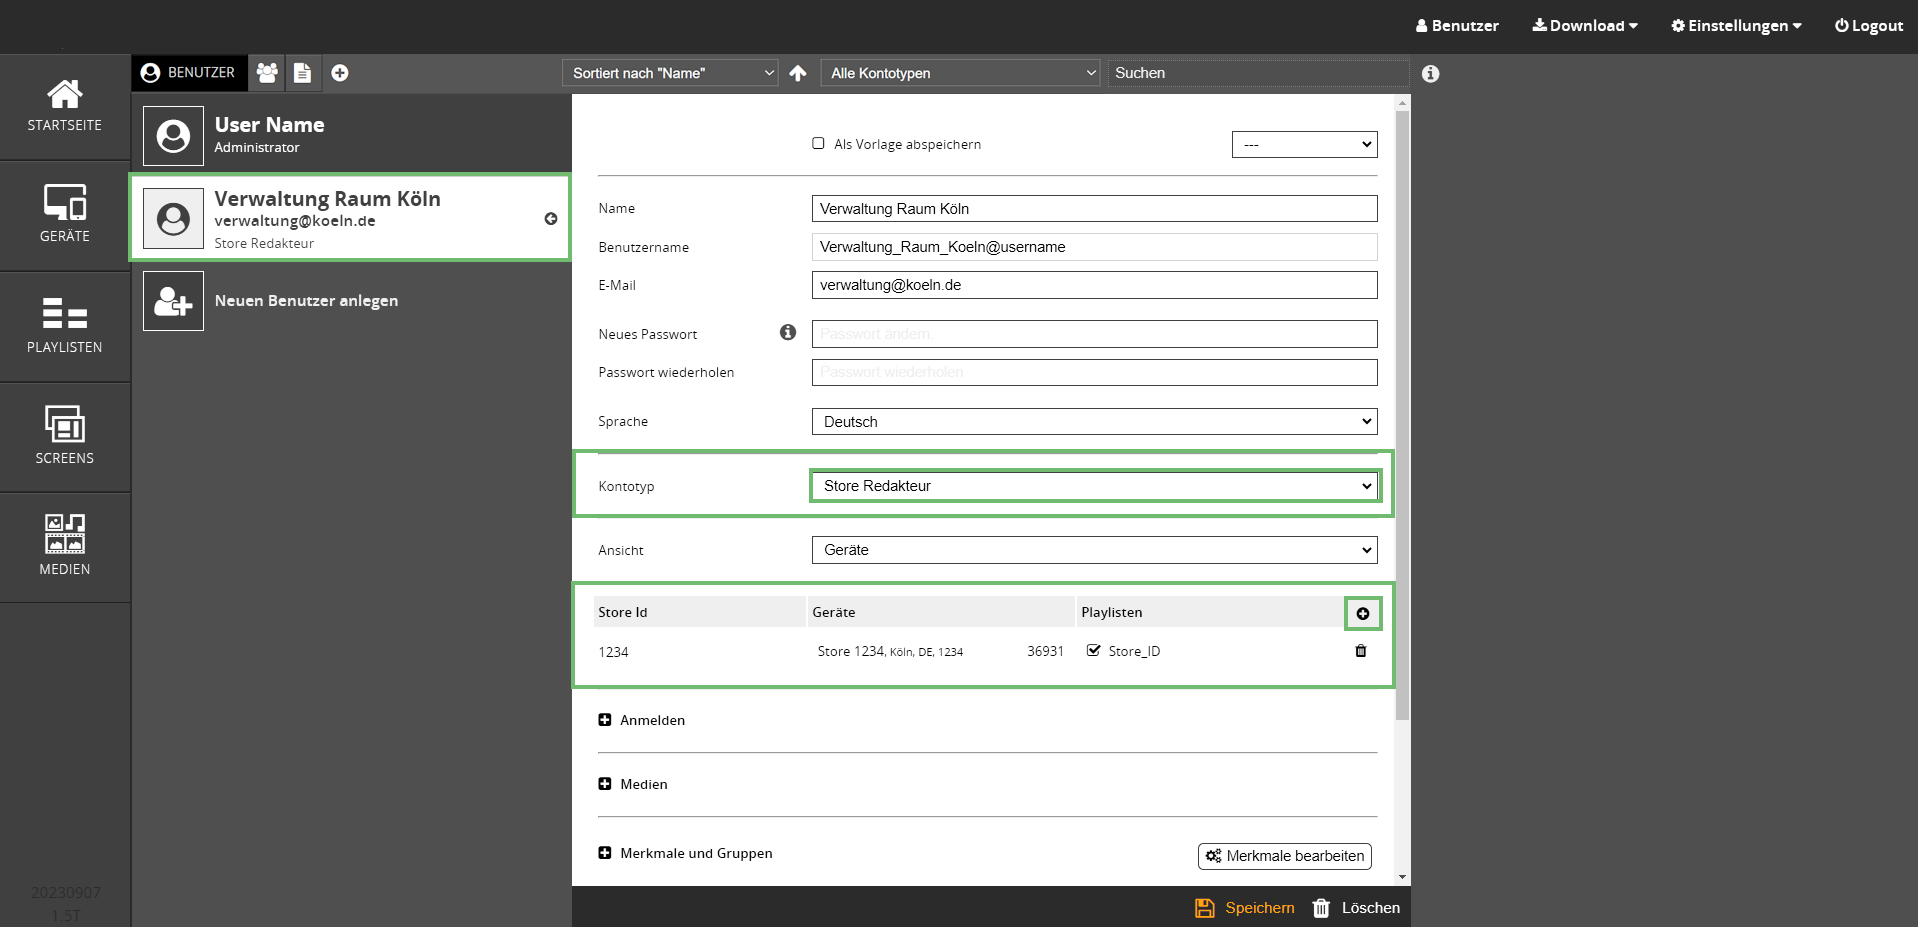Open the Download menu

point(1585,26)
